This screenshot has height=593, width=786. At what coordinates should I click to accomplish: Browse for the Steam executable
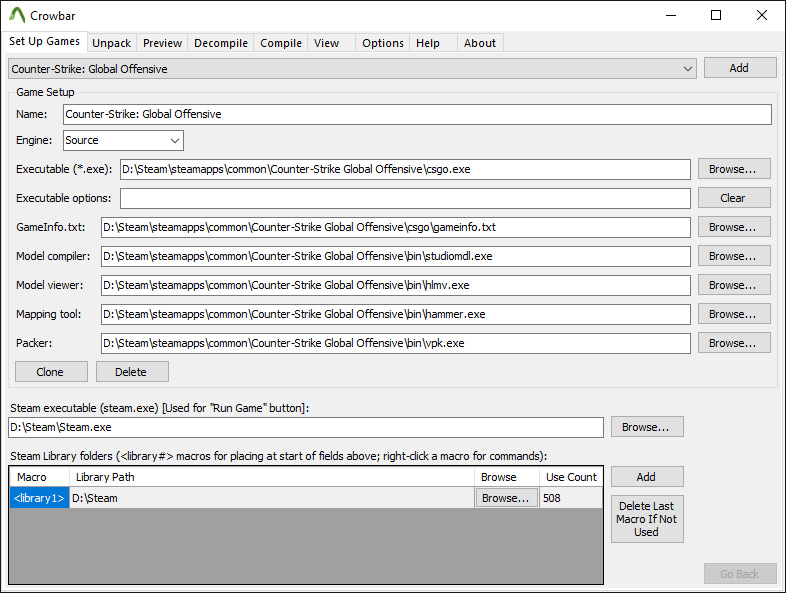[647, 427]
